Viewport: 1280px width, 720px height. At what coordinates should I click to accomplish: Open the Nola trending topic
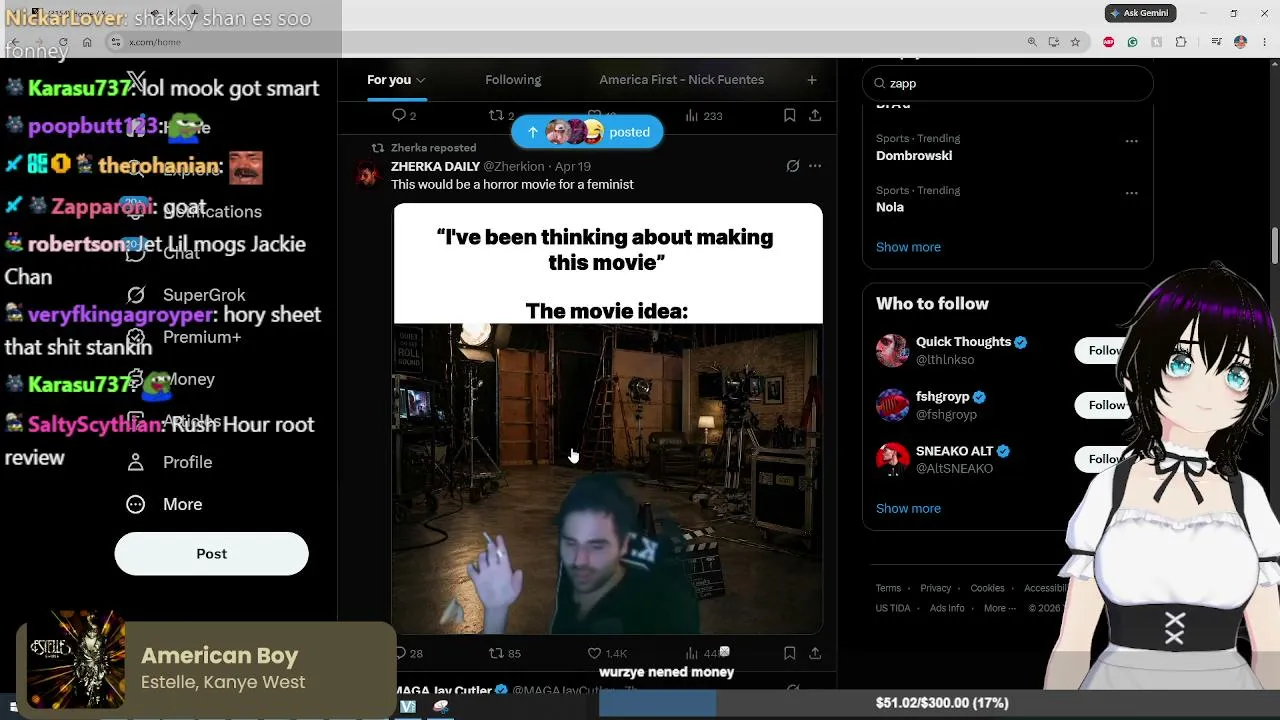point(890,208)
